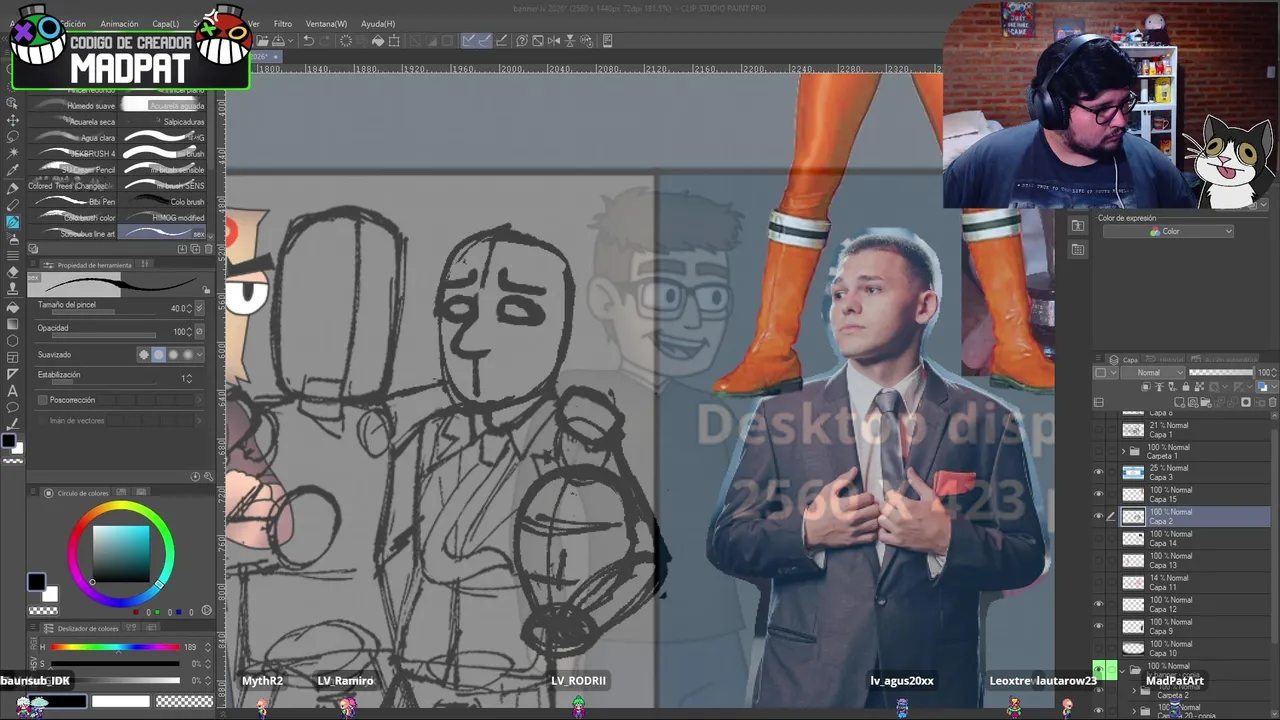Select the Operation object tool

[13, 103]
